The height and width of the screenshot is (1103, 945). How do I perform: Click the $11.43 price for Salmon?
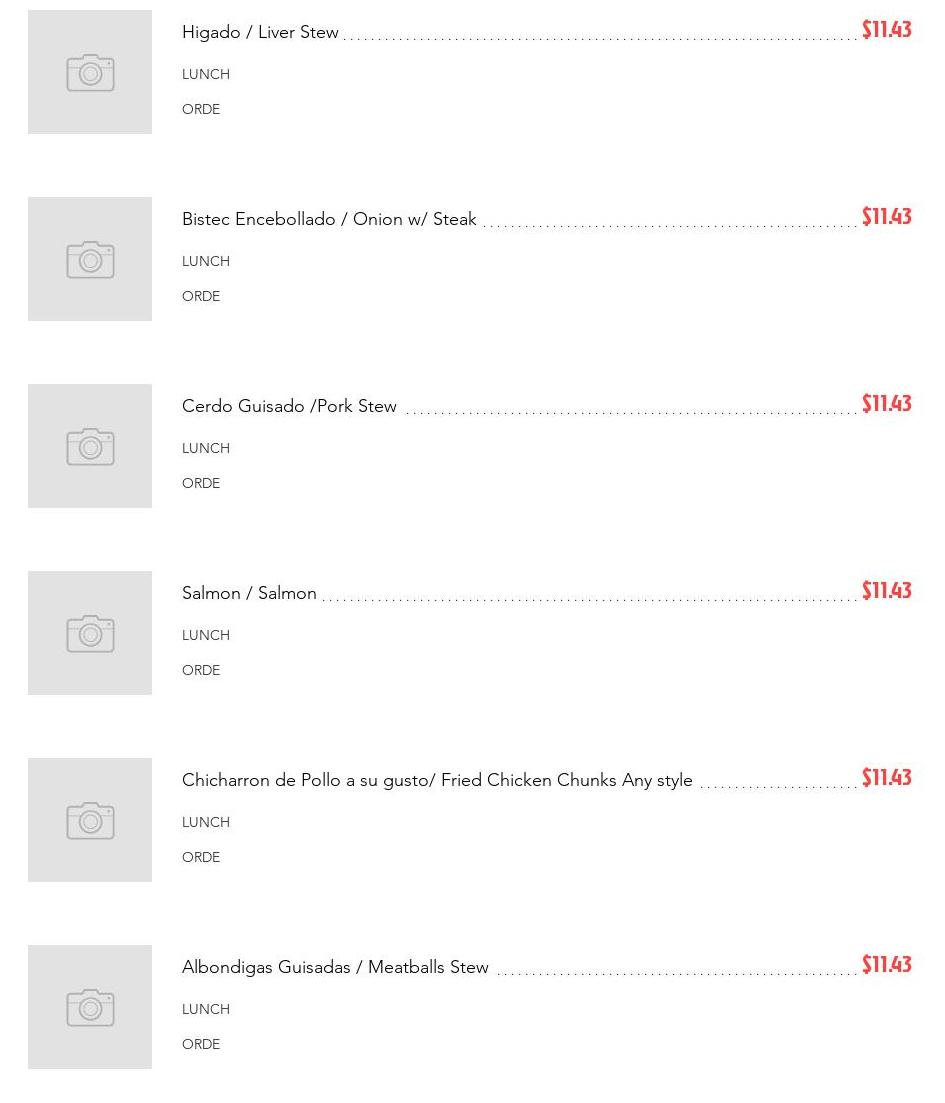pos(886,591)
